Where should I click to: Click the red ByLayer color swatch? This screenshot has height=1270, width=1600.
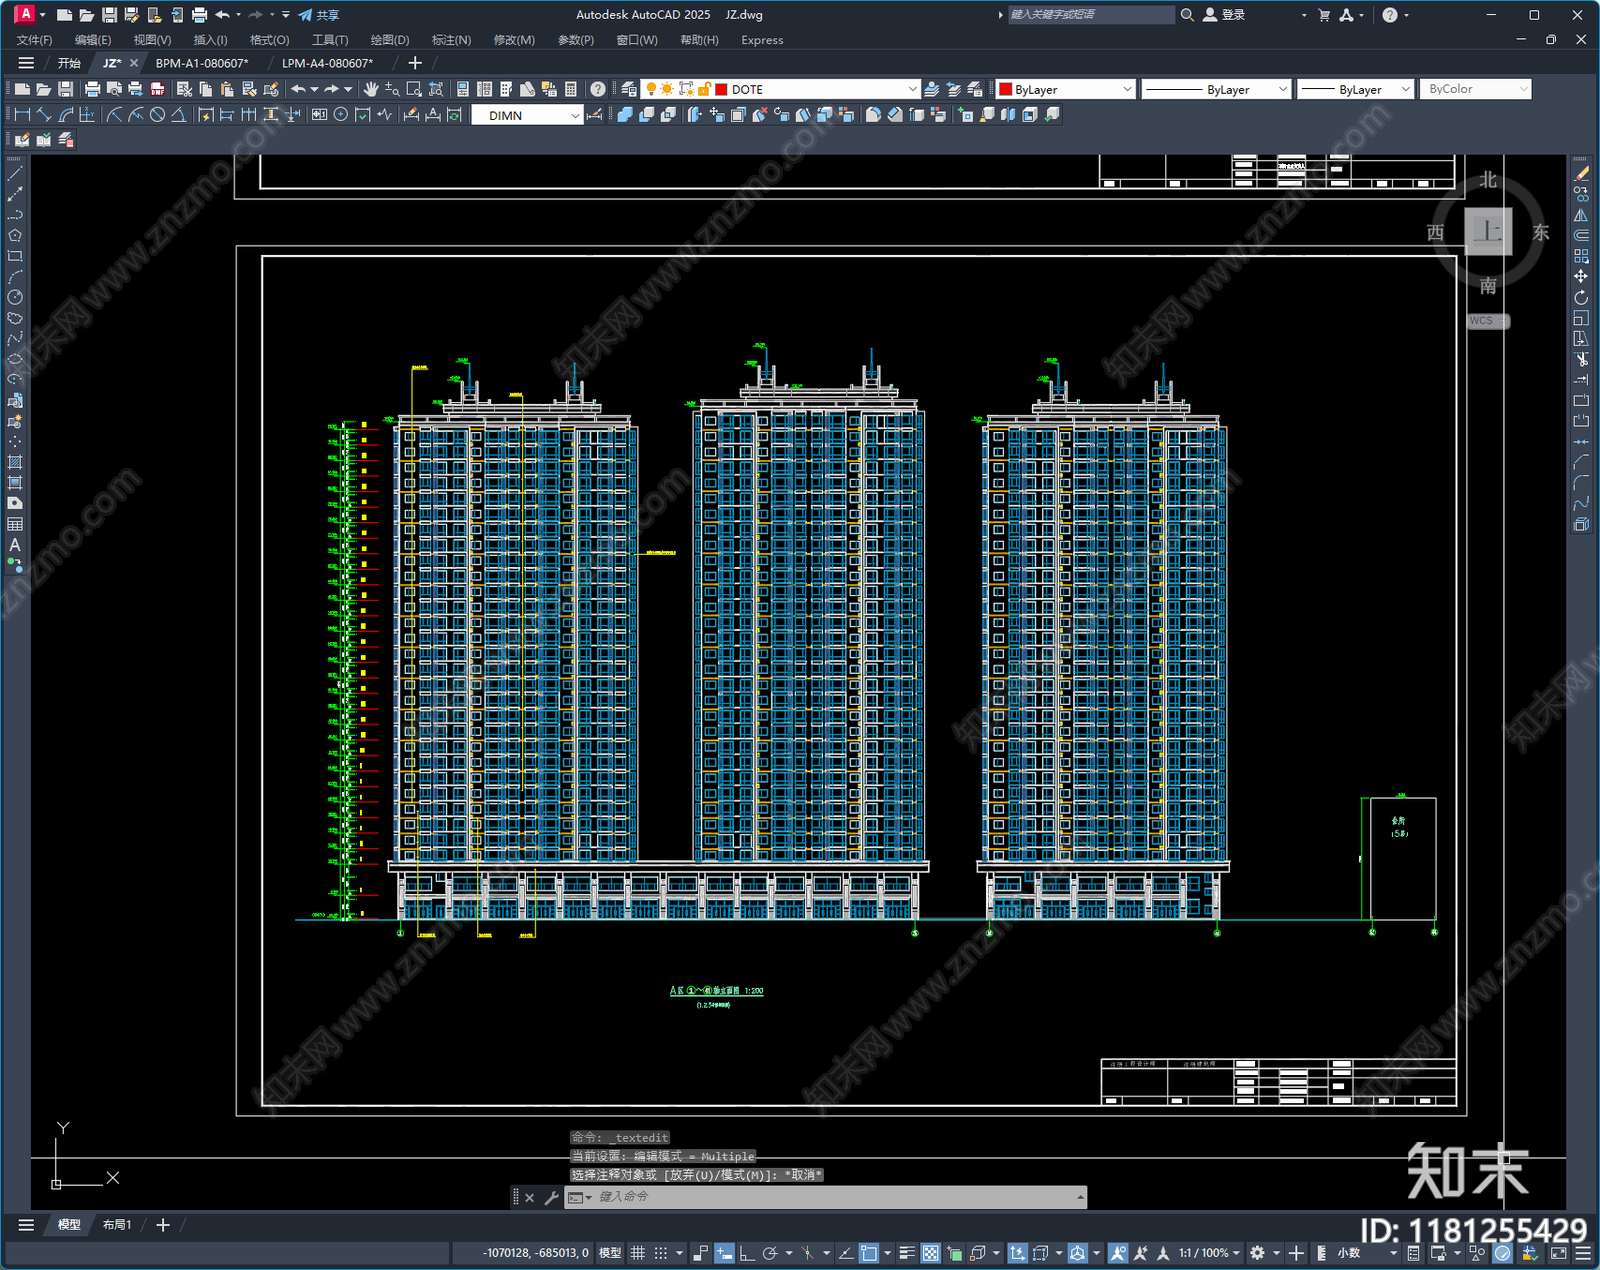click(x=1005, y=89)
